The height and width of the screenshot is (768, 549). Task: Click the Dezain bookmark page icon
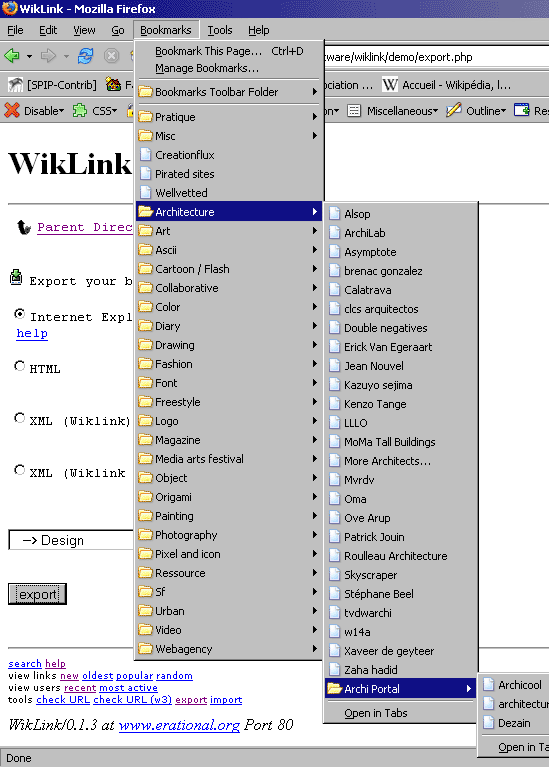click(x=488, y=722)
